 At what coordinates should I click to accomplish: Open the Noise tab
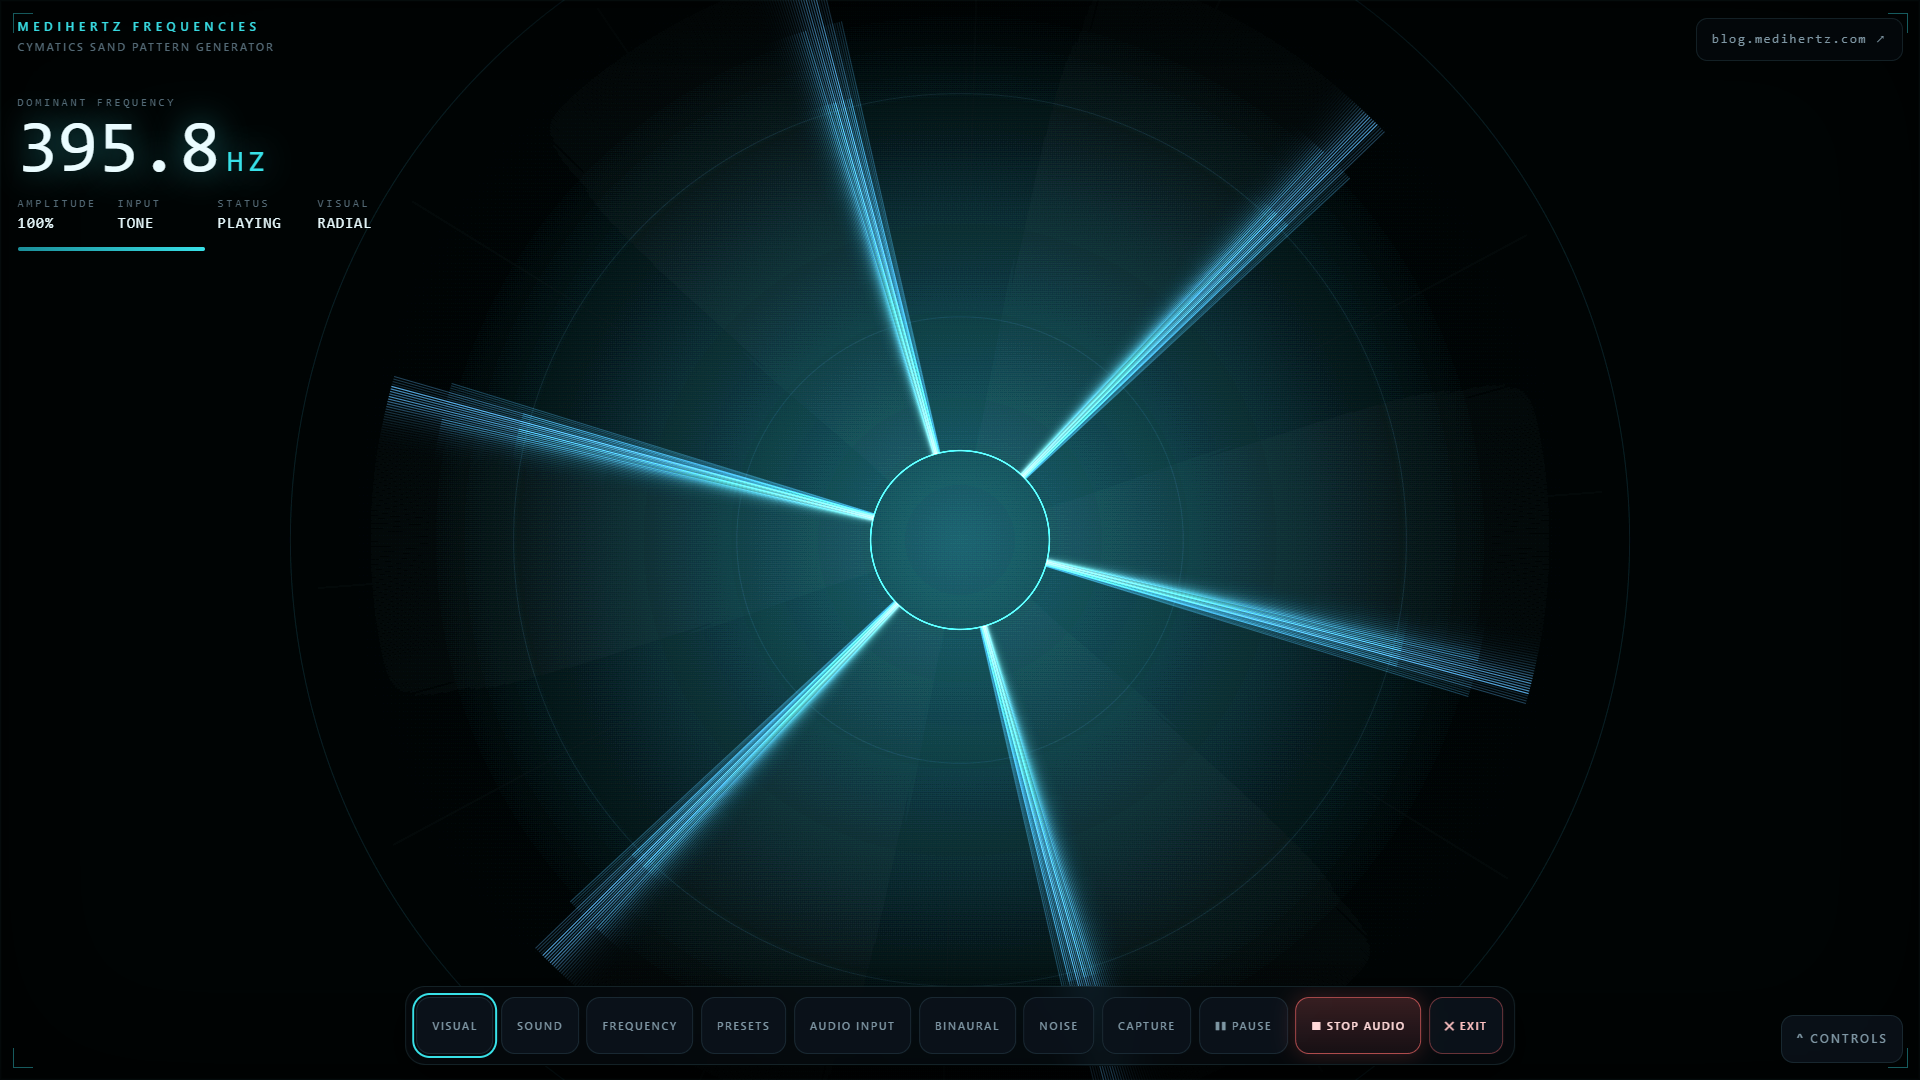coord(1058,1025)
